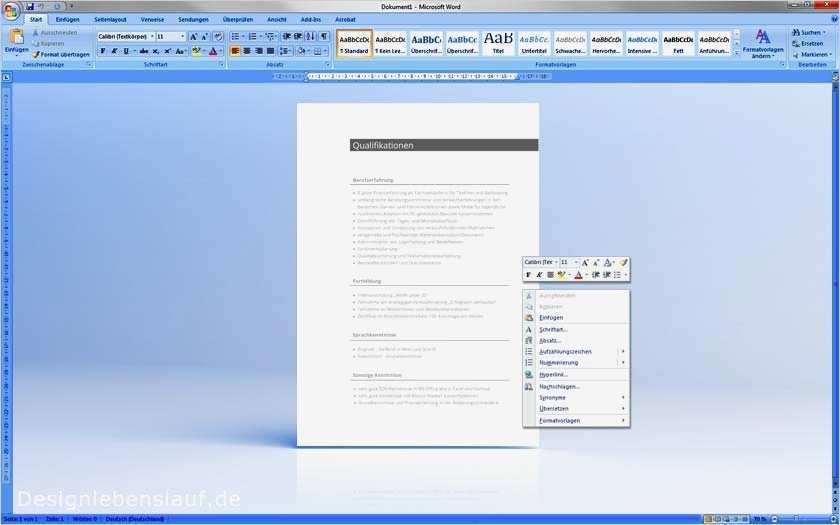
Task: Sort text using the A-Z icon
Action: (311, 36)
